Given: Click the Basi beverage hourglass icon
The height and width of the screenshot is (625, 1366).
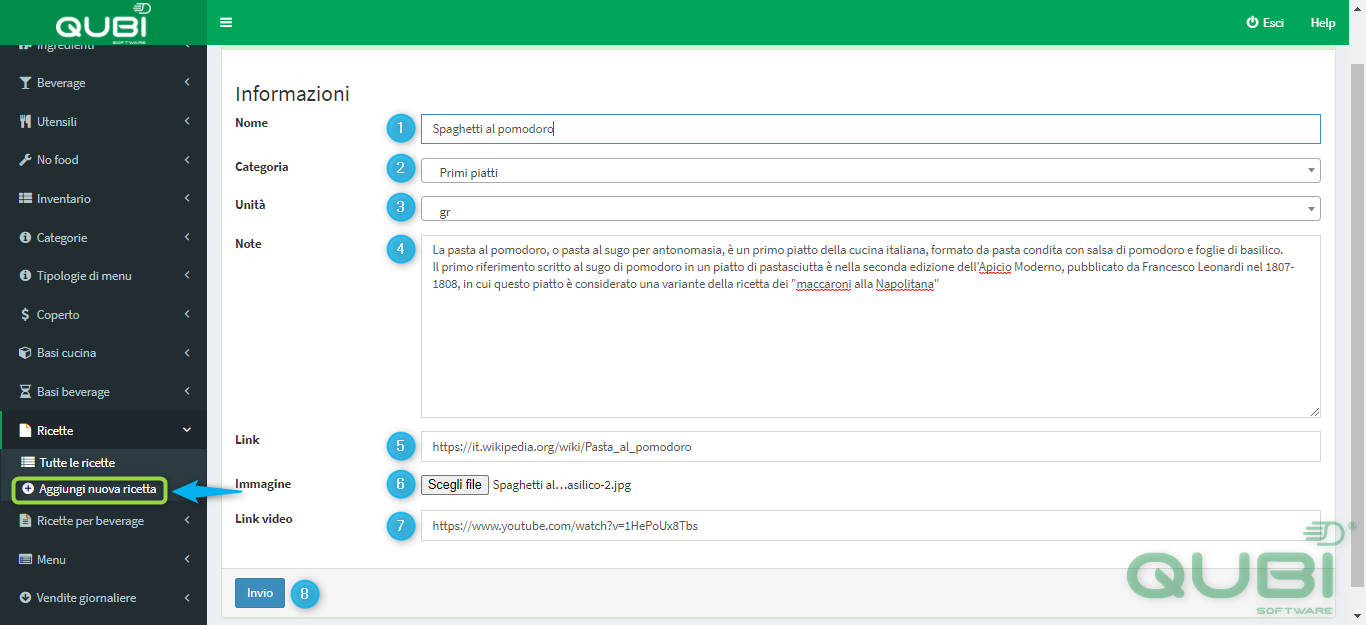Looking at the screenshot, I should 25,392.
